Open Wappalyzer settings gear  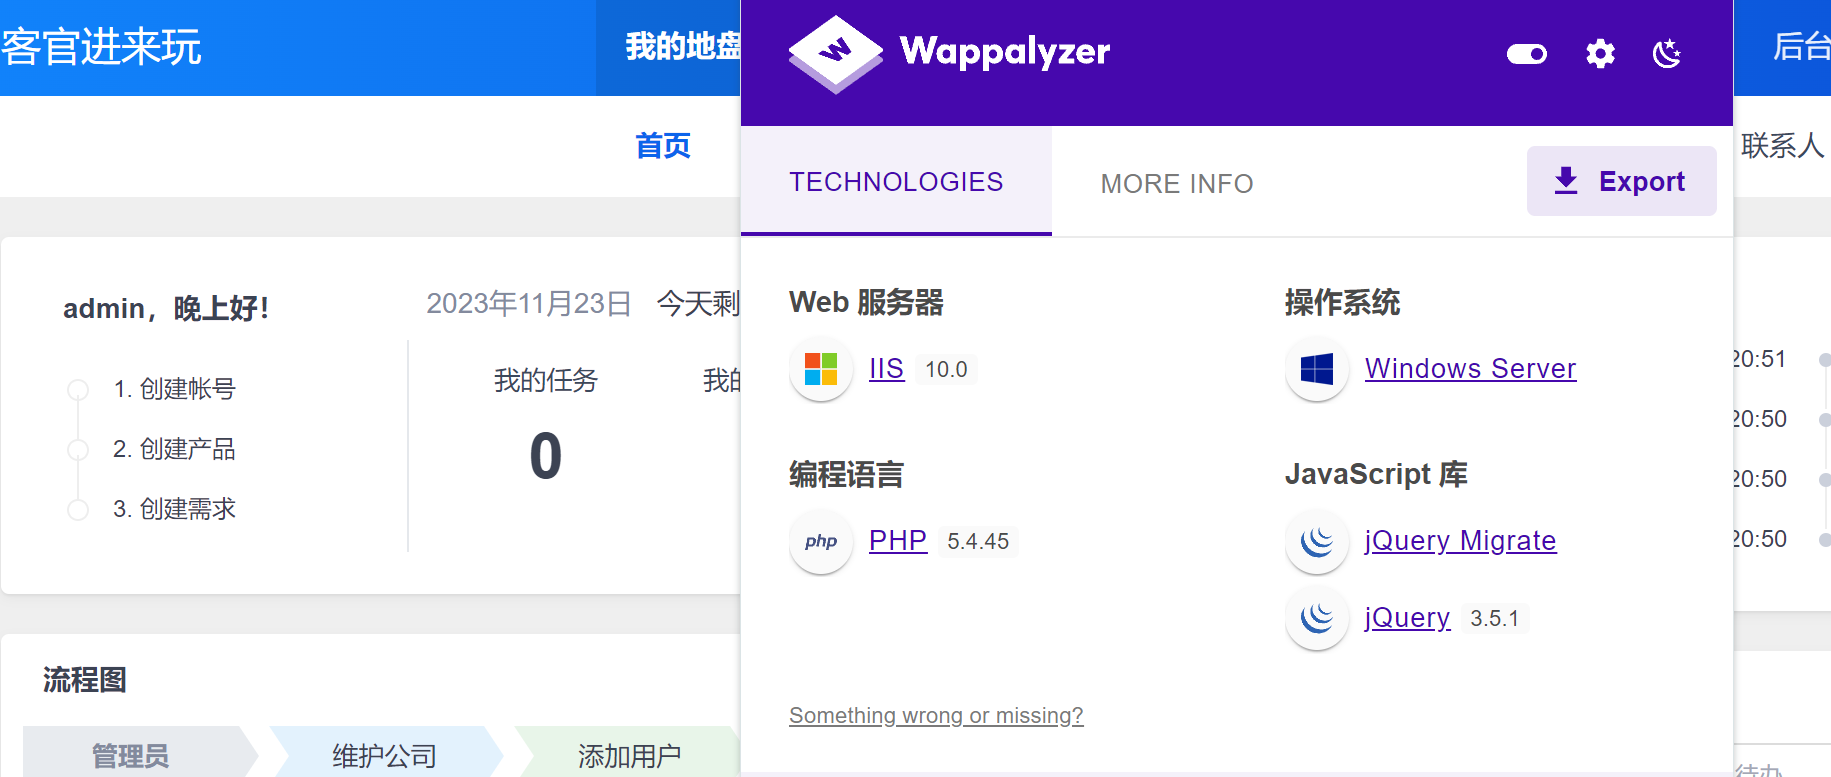[x=1600, y=54]
